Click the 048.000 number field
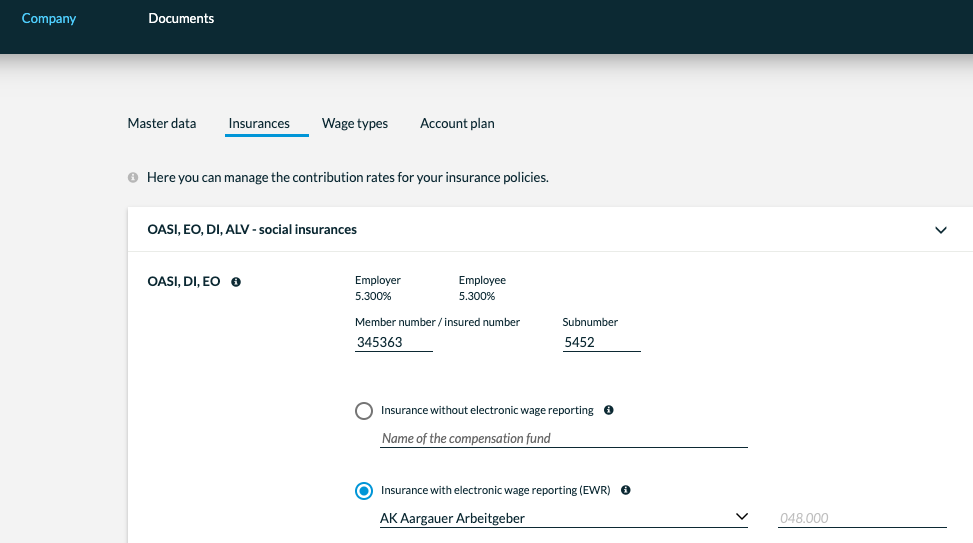973x543 pixels. pyautogui.click(x=862, y=518)
